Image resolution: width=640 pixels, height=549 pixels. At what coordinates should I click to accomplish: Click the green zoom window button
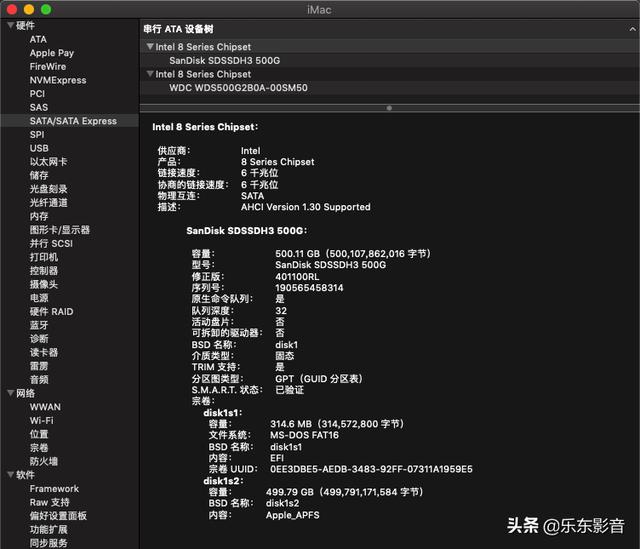click(x=46, y=9)
